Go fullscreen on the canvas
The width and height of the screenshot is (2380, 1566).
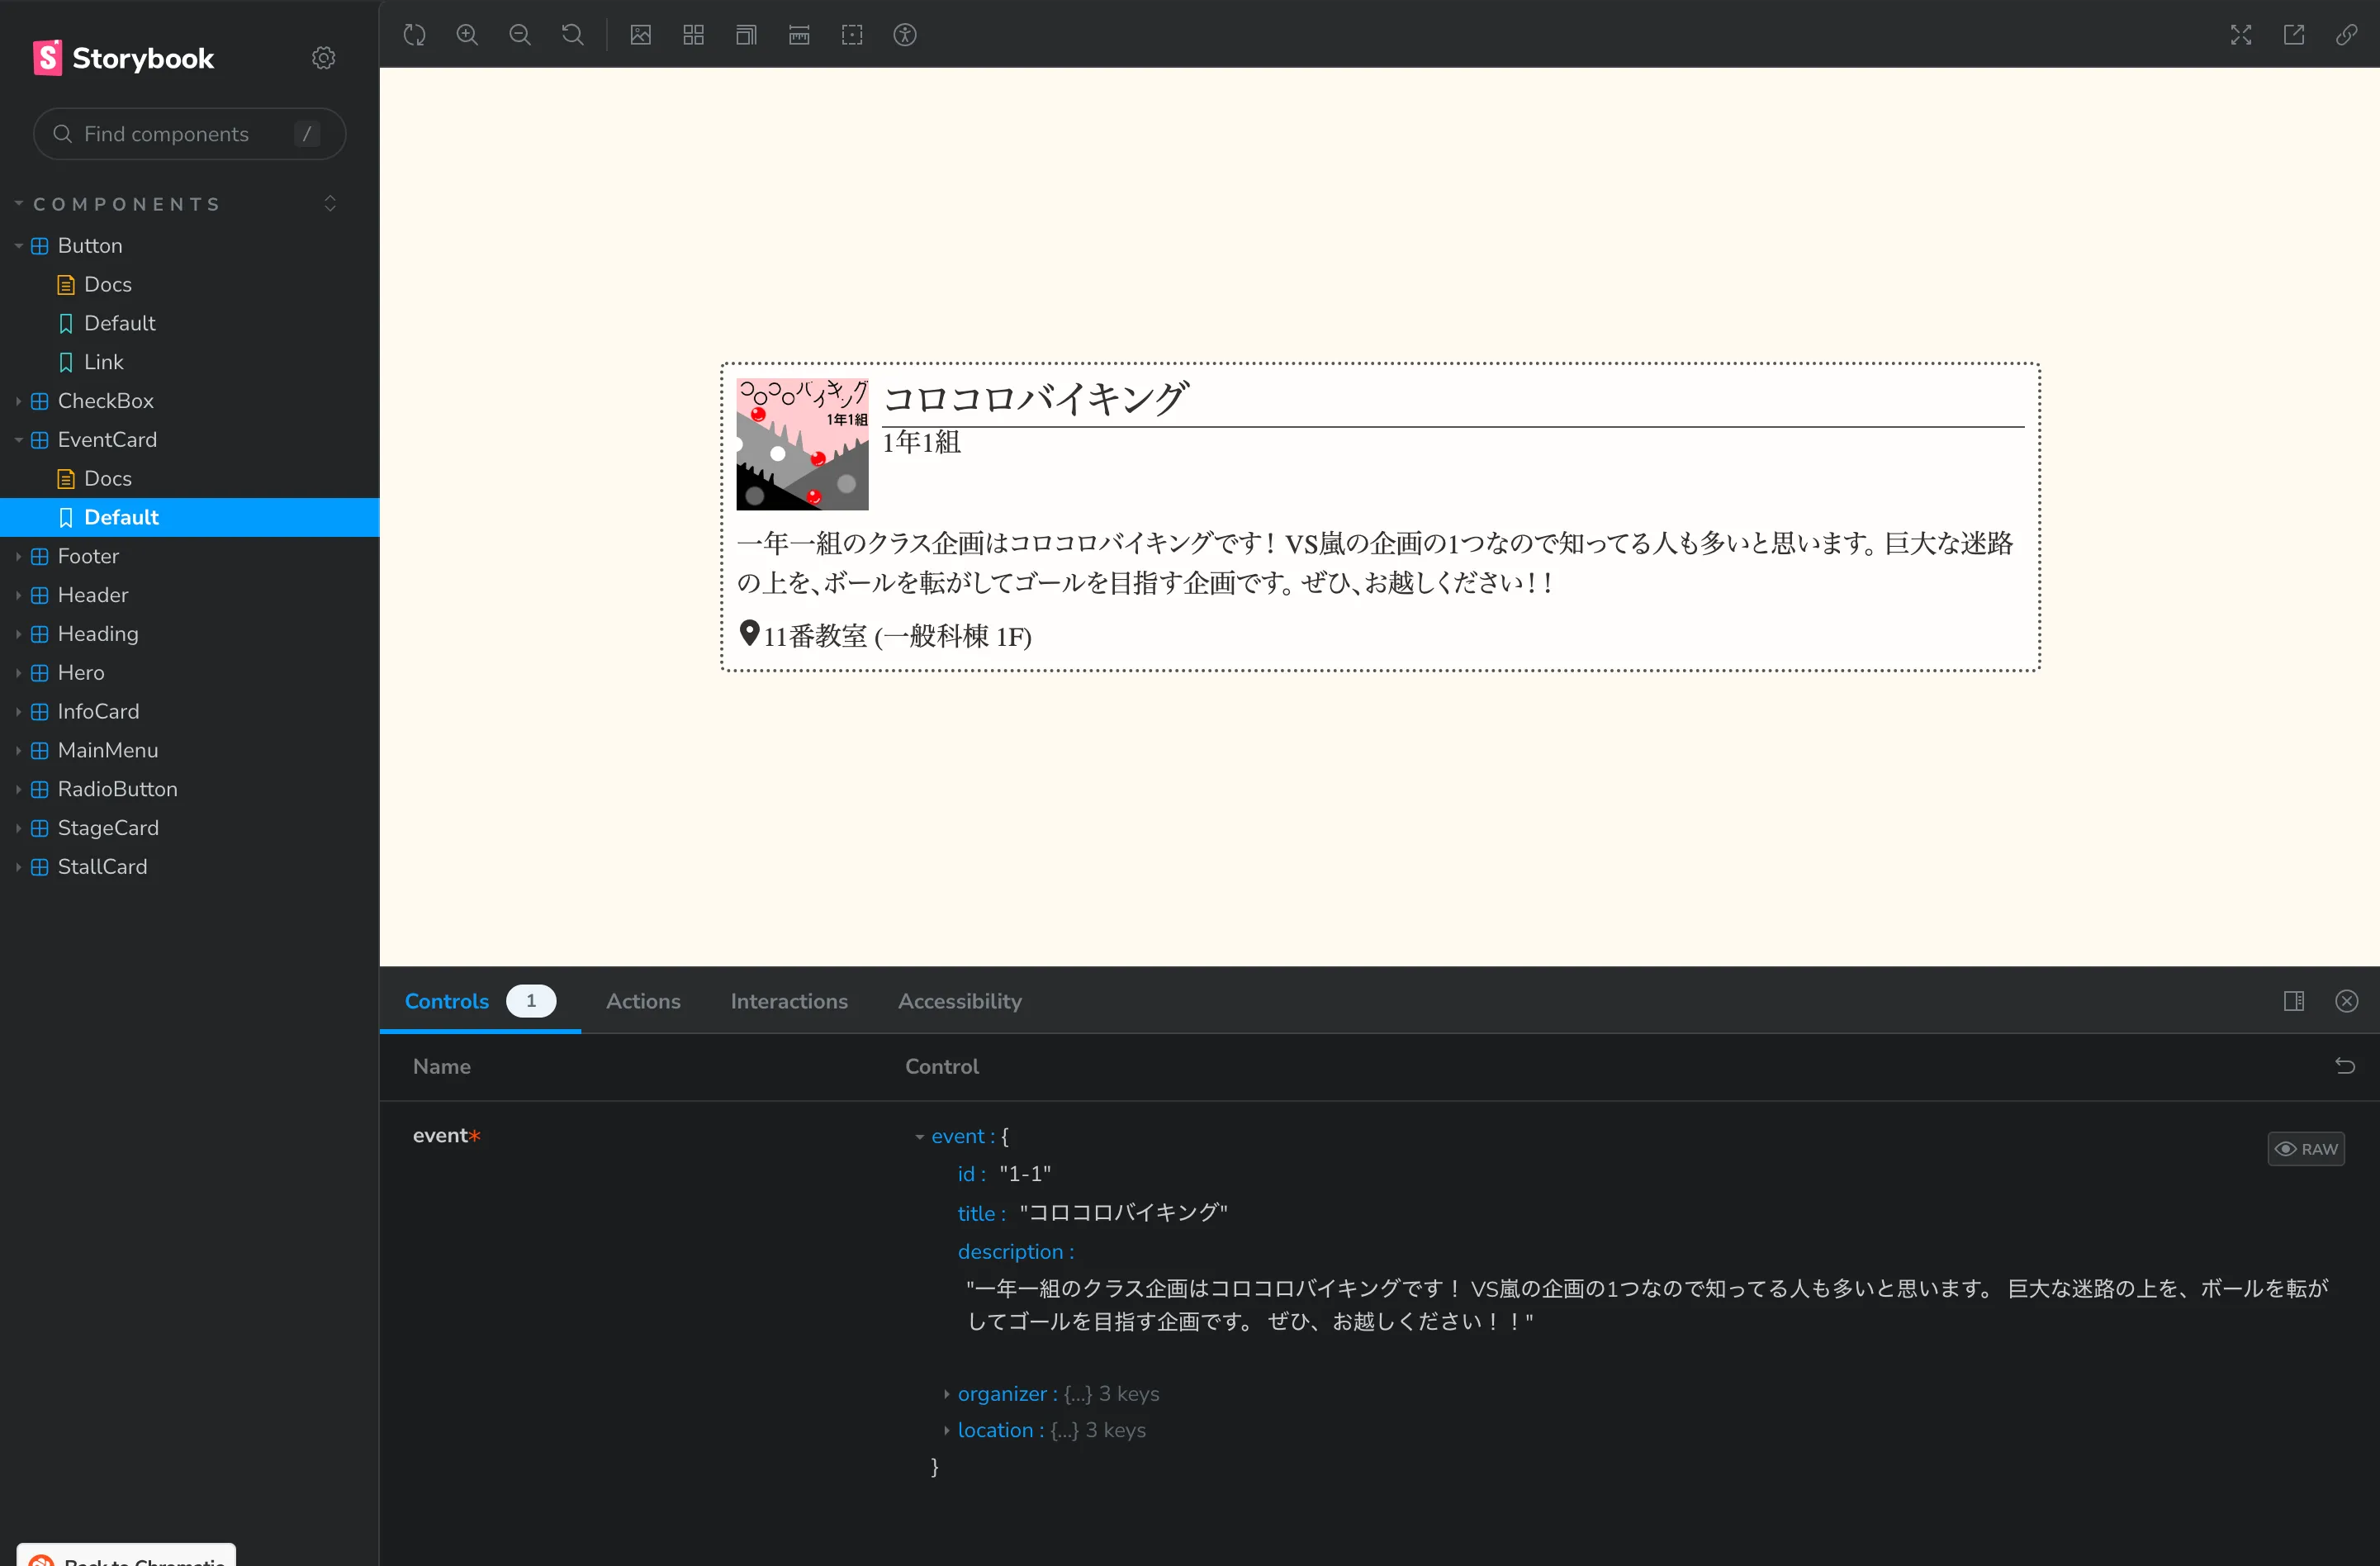[2241, 34]
